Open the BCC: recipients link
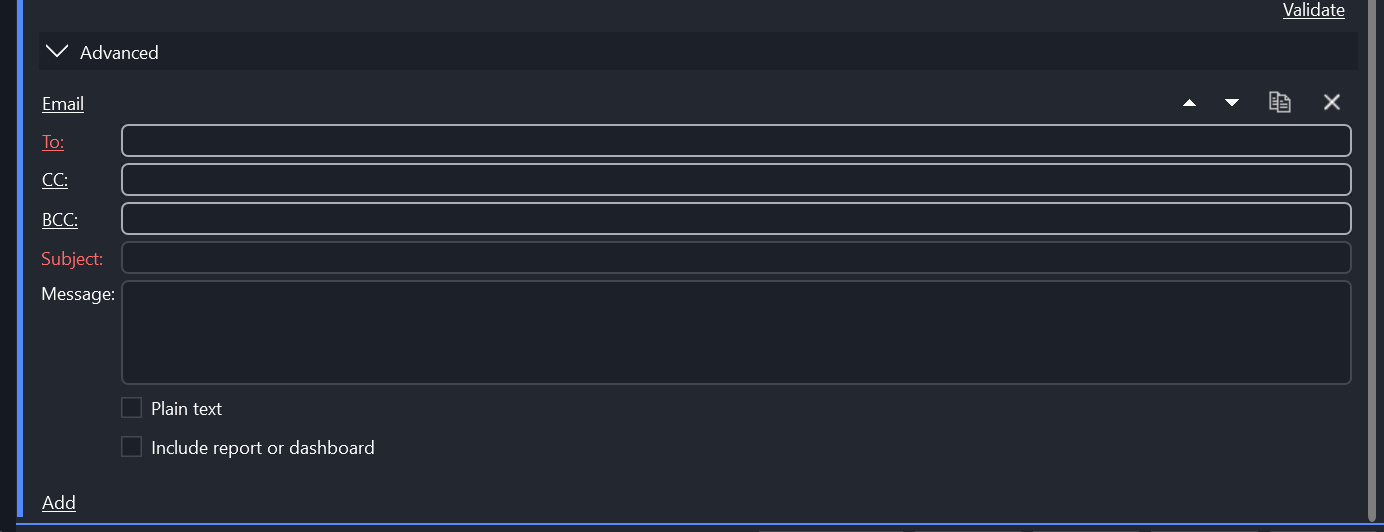The width and height of the screenshot is (1384, 532). pos(60,220)
